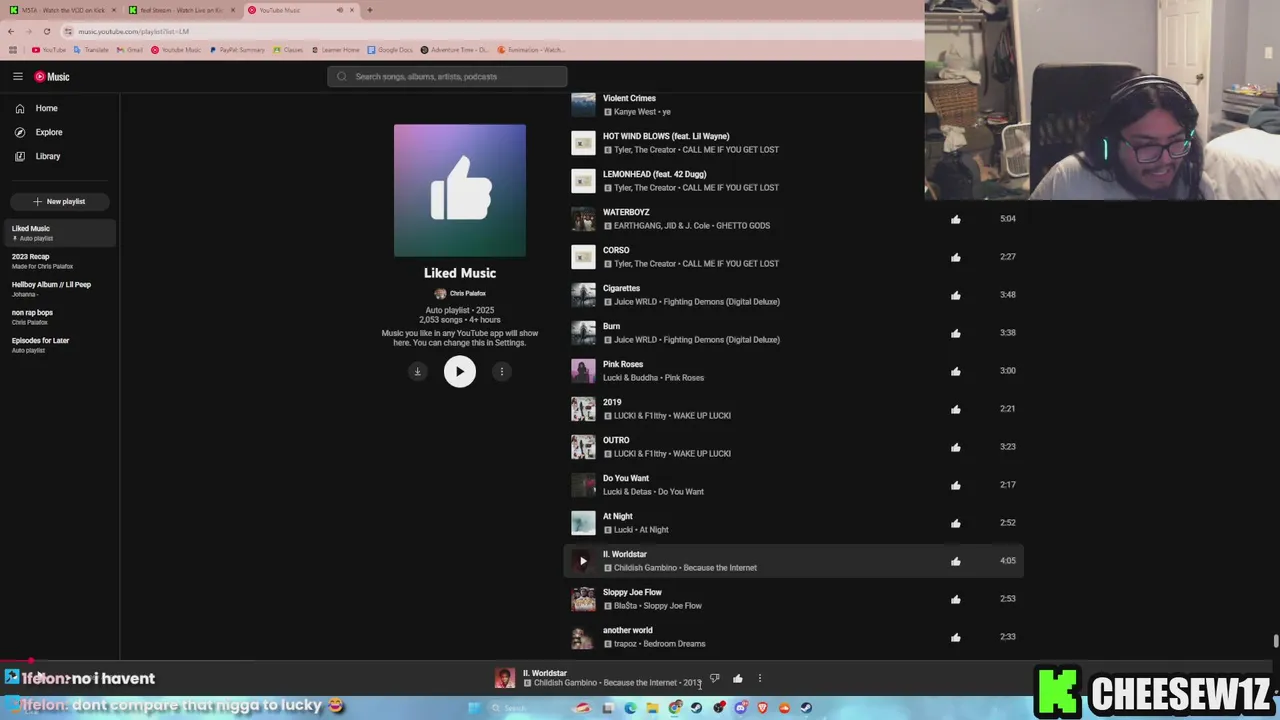Open the Violent Crimes song
This screenshot has height=720, width=1280.
[629, 98]
